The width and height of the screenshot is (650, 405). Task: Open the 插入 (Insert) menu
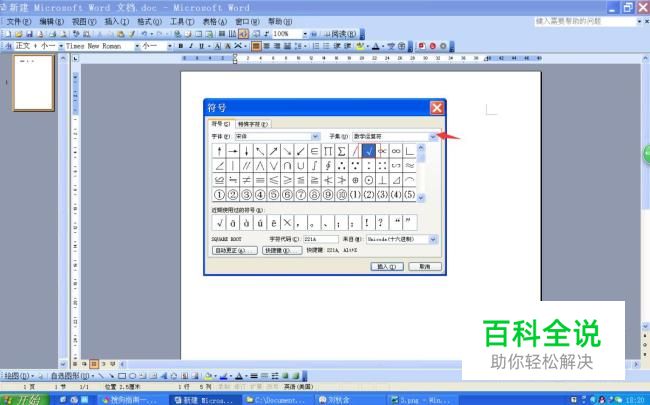click(x=116, y=22)
